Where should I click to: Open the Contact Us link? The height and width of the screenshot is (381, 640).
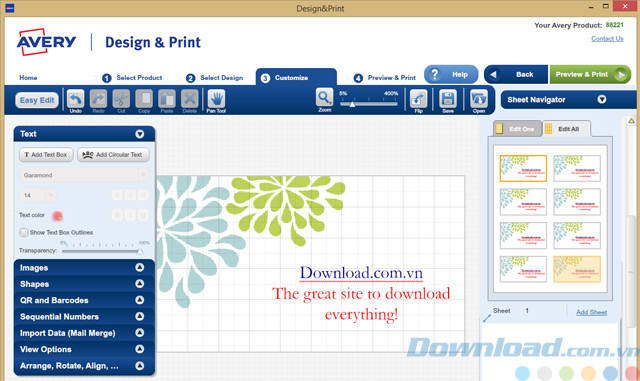(607, 38)
